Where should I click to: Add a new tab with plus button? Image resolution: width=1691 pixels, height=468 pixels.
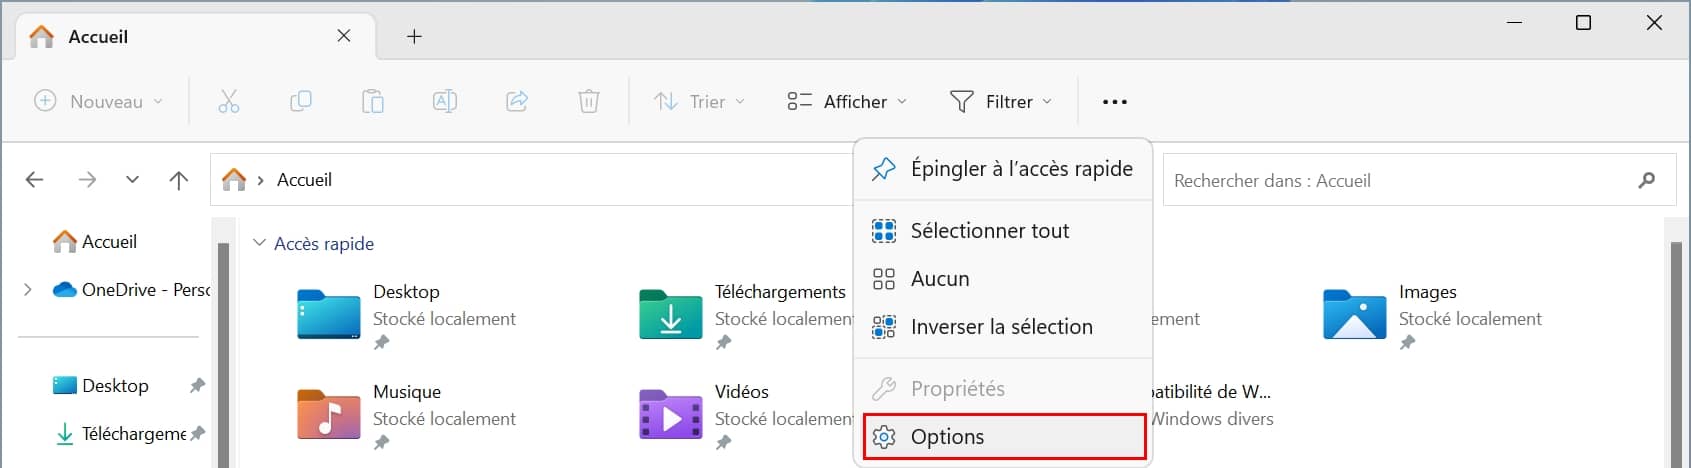pyautogui.click(x=414, y=37)
